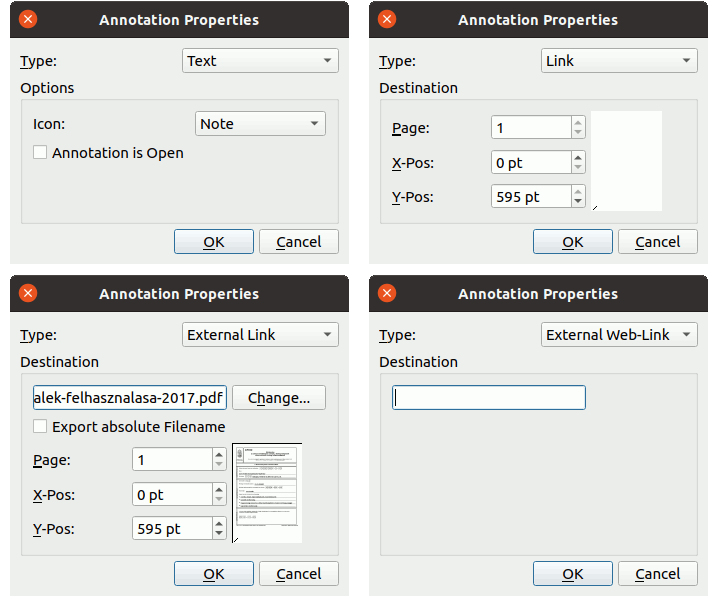Toggle the Export absolute Filename checkbox
The height and width of the screenshot is (610, 718).
point(41,427)
